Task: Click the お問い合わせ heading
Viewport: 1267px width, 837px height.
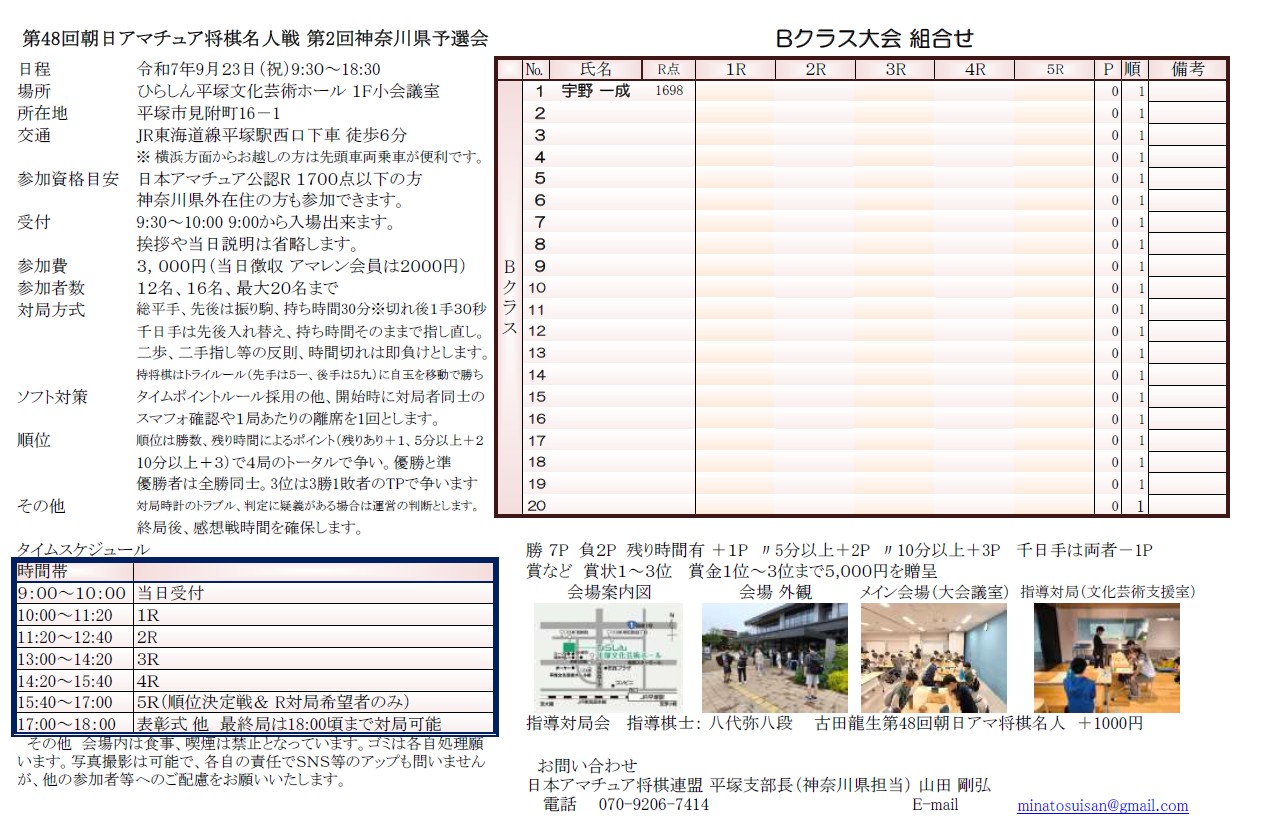Action: [x=587, y=766]
